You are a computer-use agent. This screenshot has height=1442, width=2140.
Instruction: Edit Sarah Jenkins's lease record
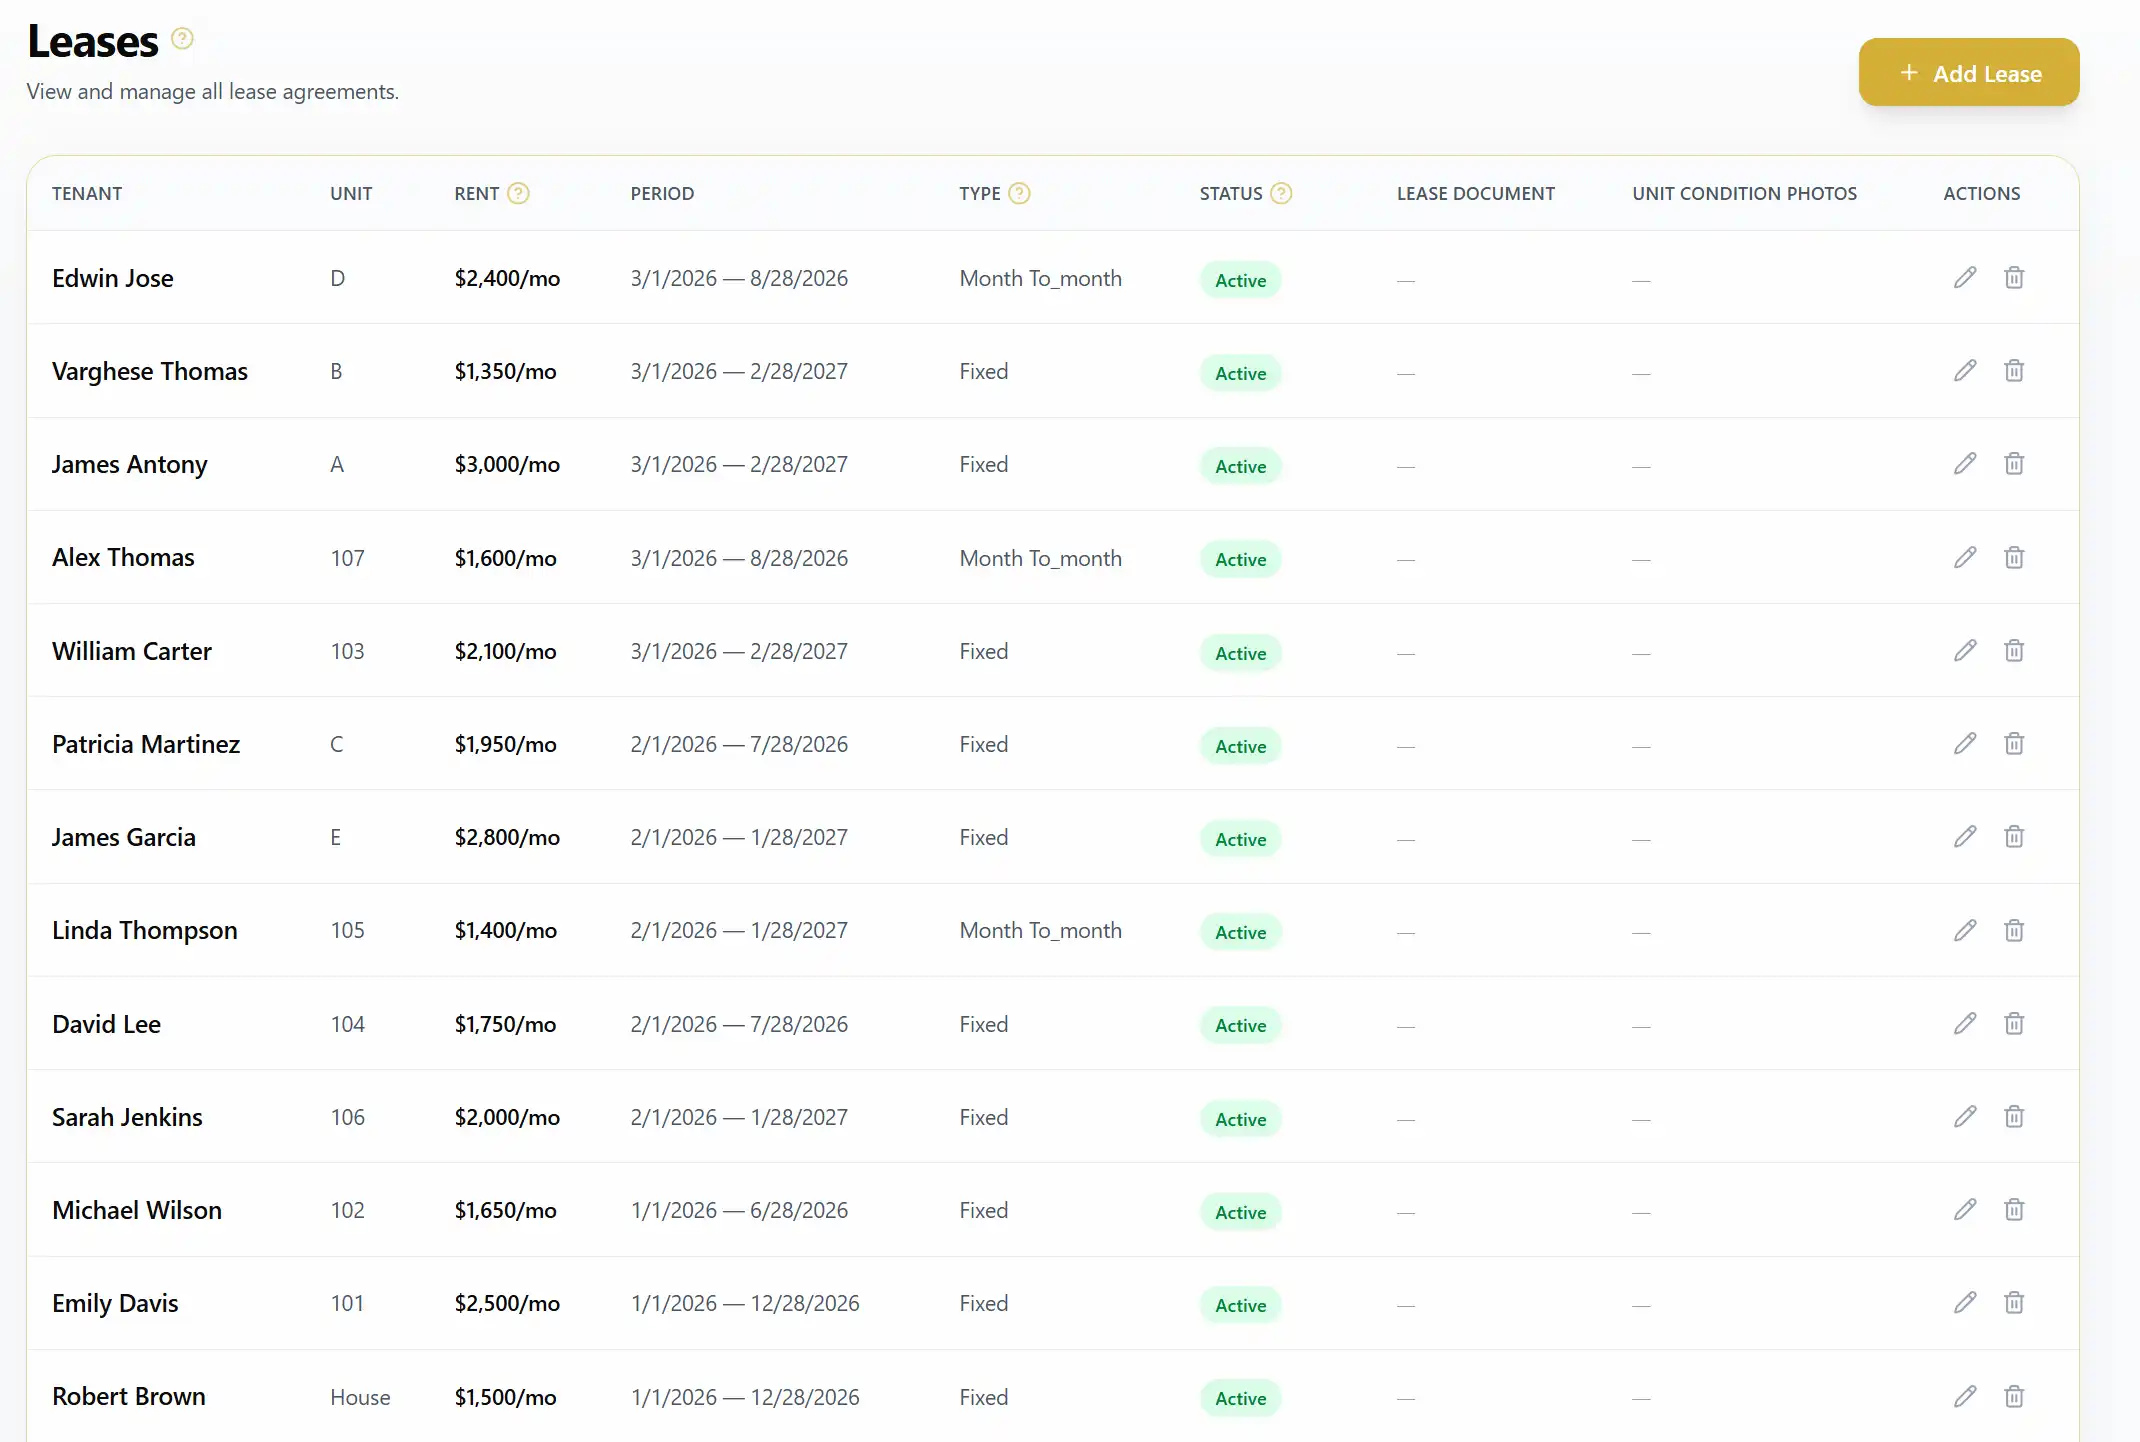1963,1116
